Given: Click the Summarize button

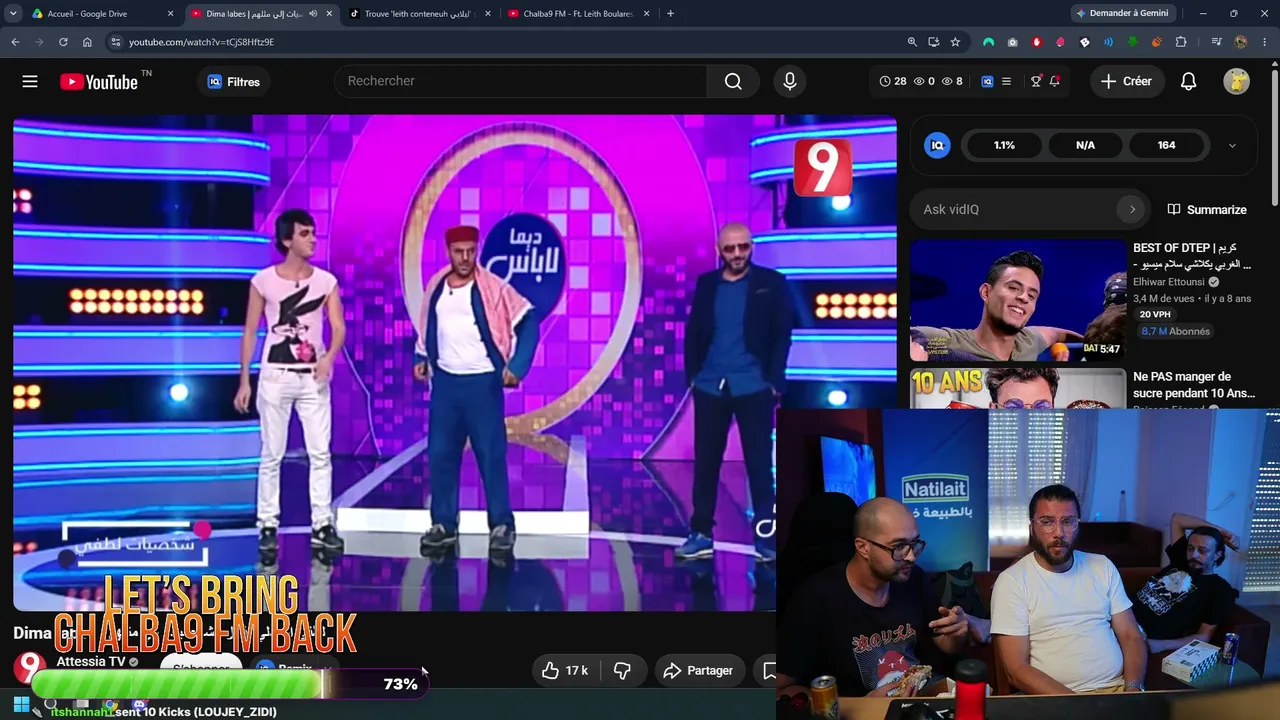Looking at the screenshot, I should point(1207,209).
